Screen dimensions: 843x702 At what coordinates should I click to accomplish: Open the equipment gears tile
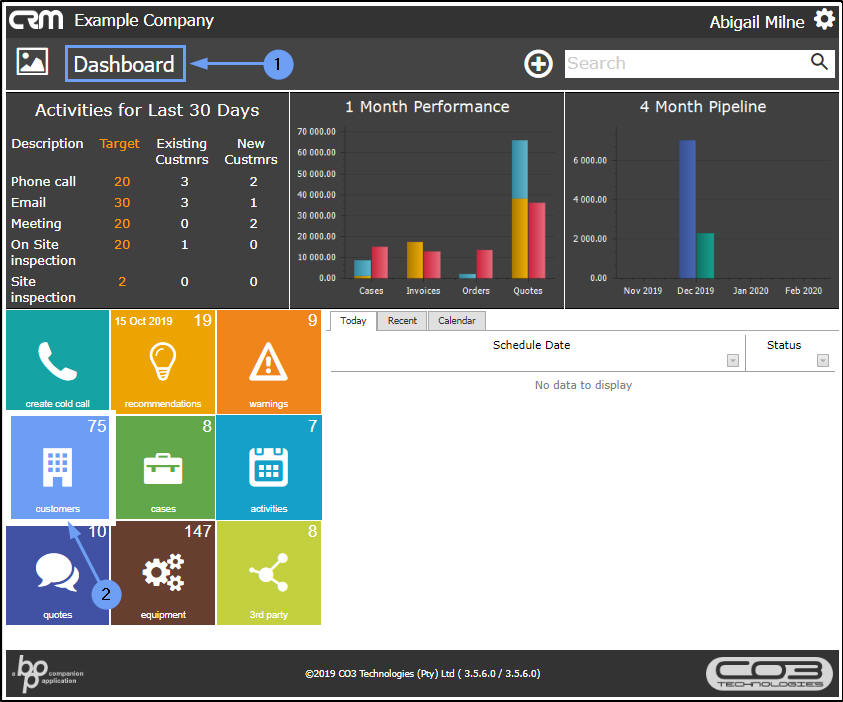pos(162,573)
